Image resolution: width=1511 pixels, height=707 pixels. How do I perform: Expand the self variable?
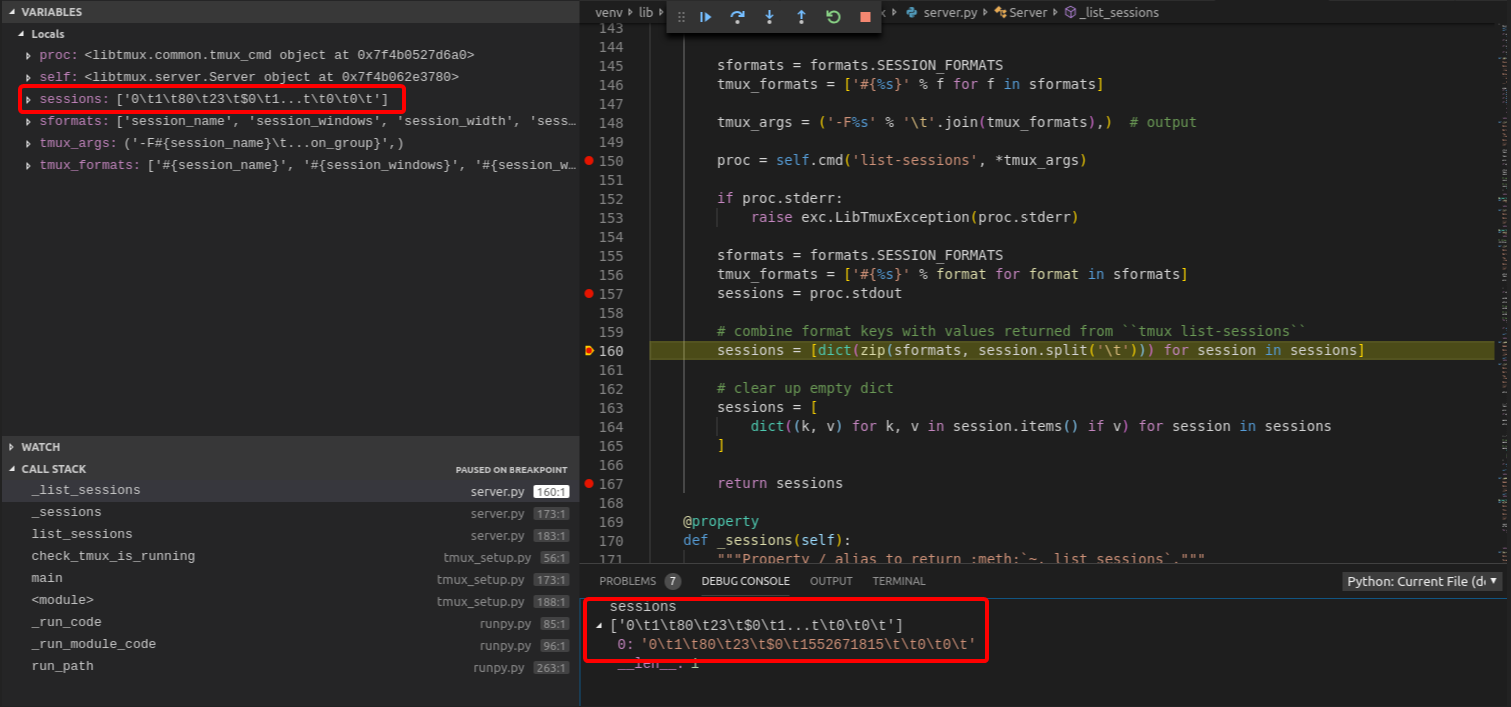(28, 76)
